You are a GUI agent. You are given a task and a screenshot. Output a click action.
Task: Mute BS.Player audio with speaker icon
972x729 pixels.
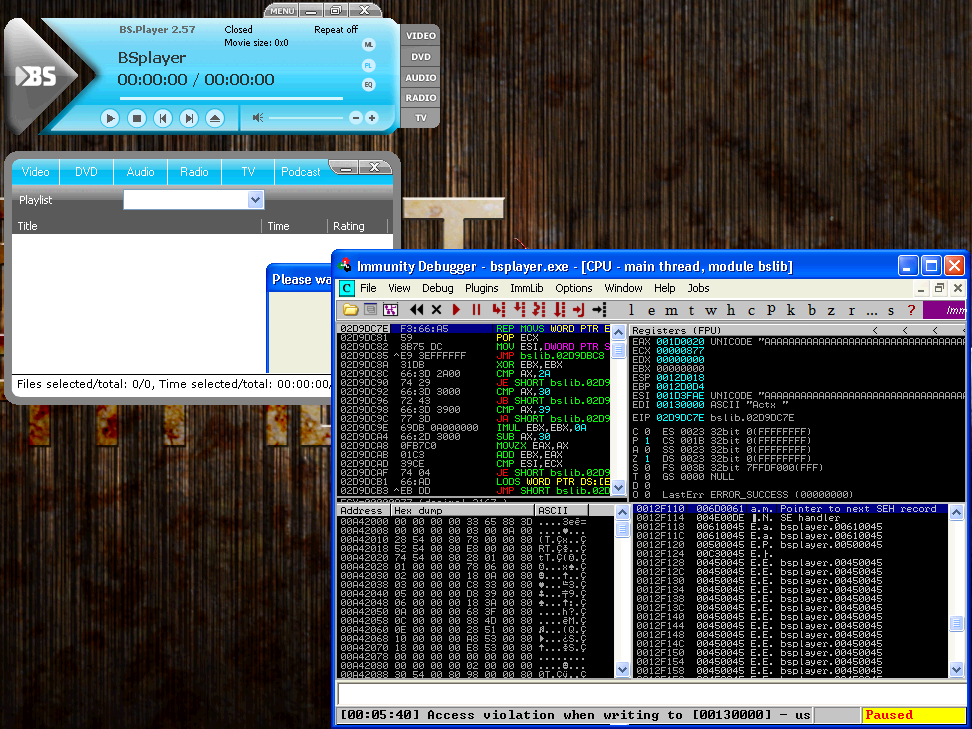(x=258, y=117)
